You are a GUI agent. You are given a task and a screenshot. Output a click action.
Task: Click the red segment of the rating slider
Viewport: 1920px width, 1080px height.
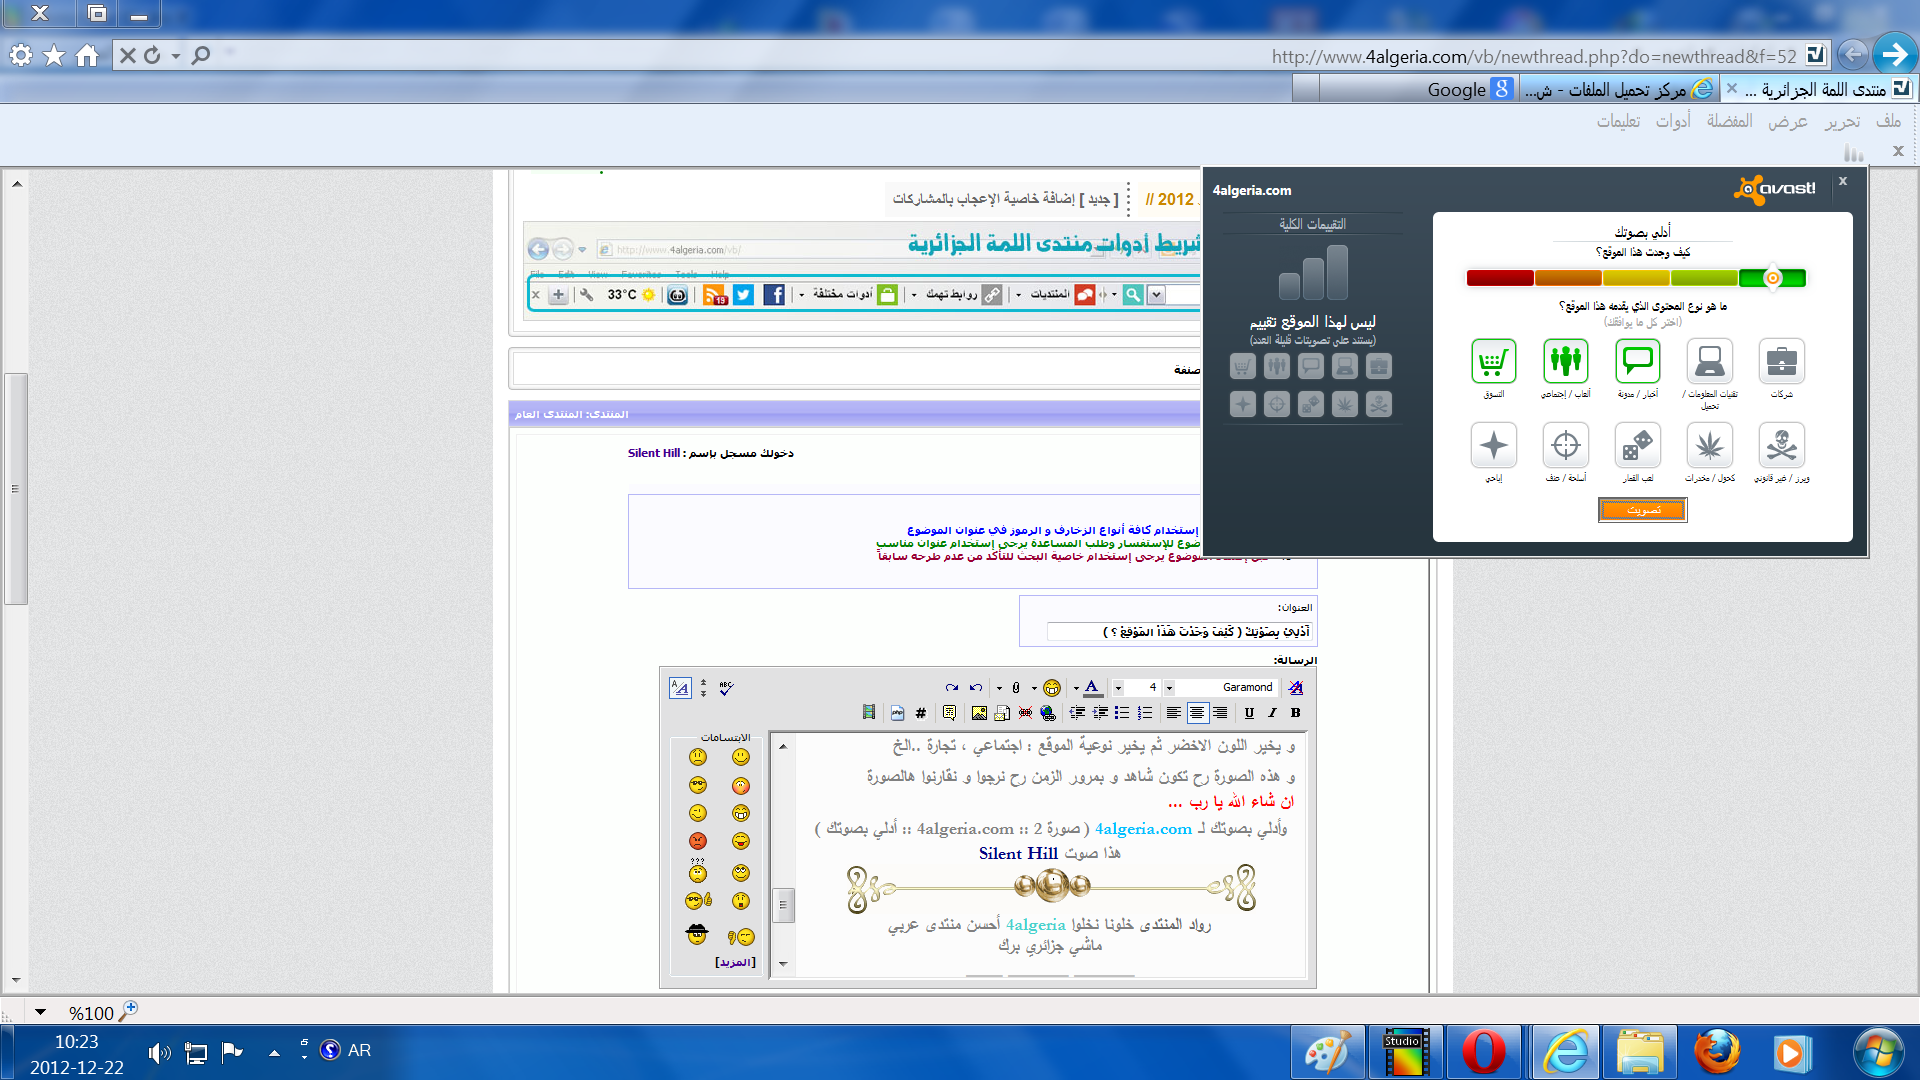(x=1499, y=278)
